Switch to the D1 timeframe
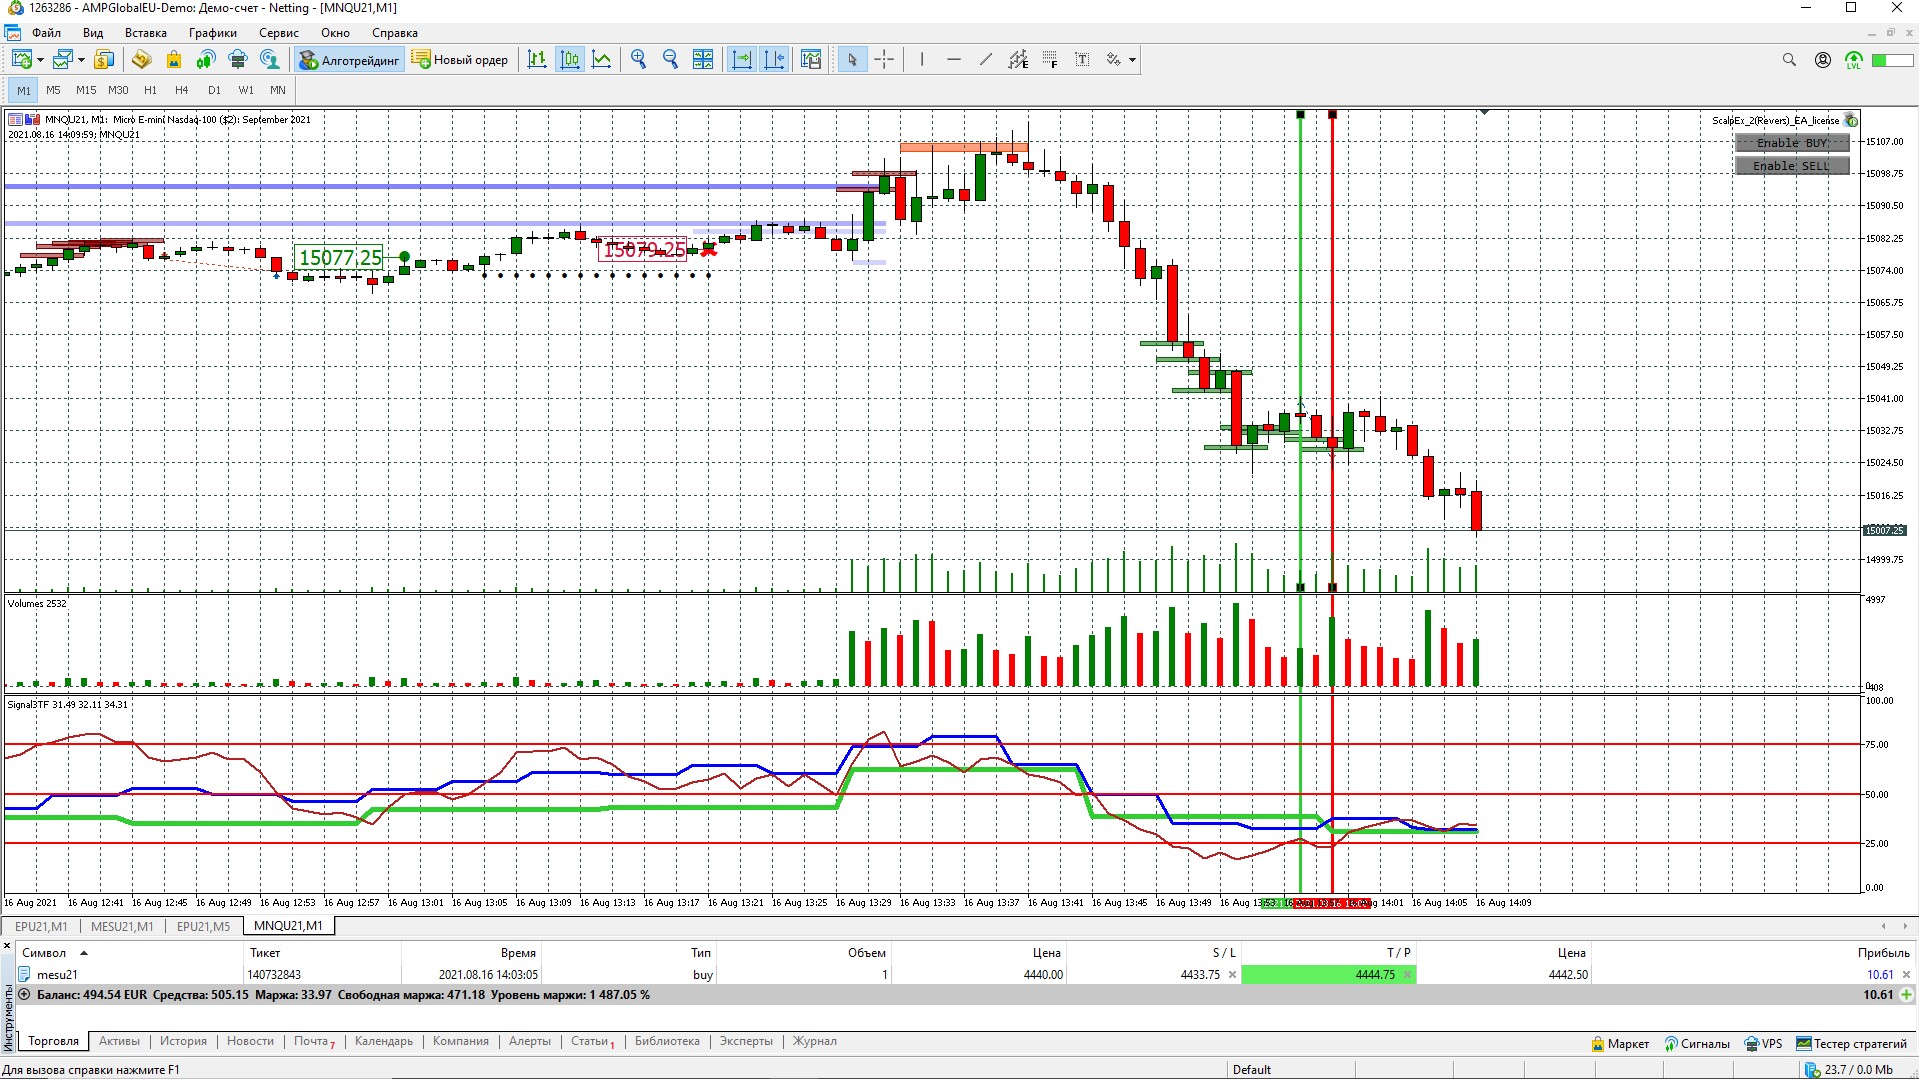Viewport: 1919px width, 1079px height. (x=214, y=90)
